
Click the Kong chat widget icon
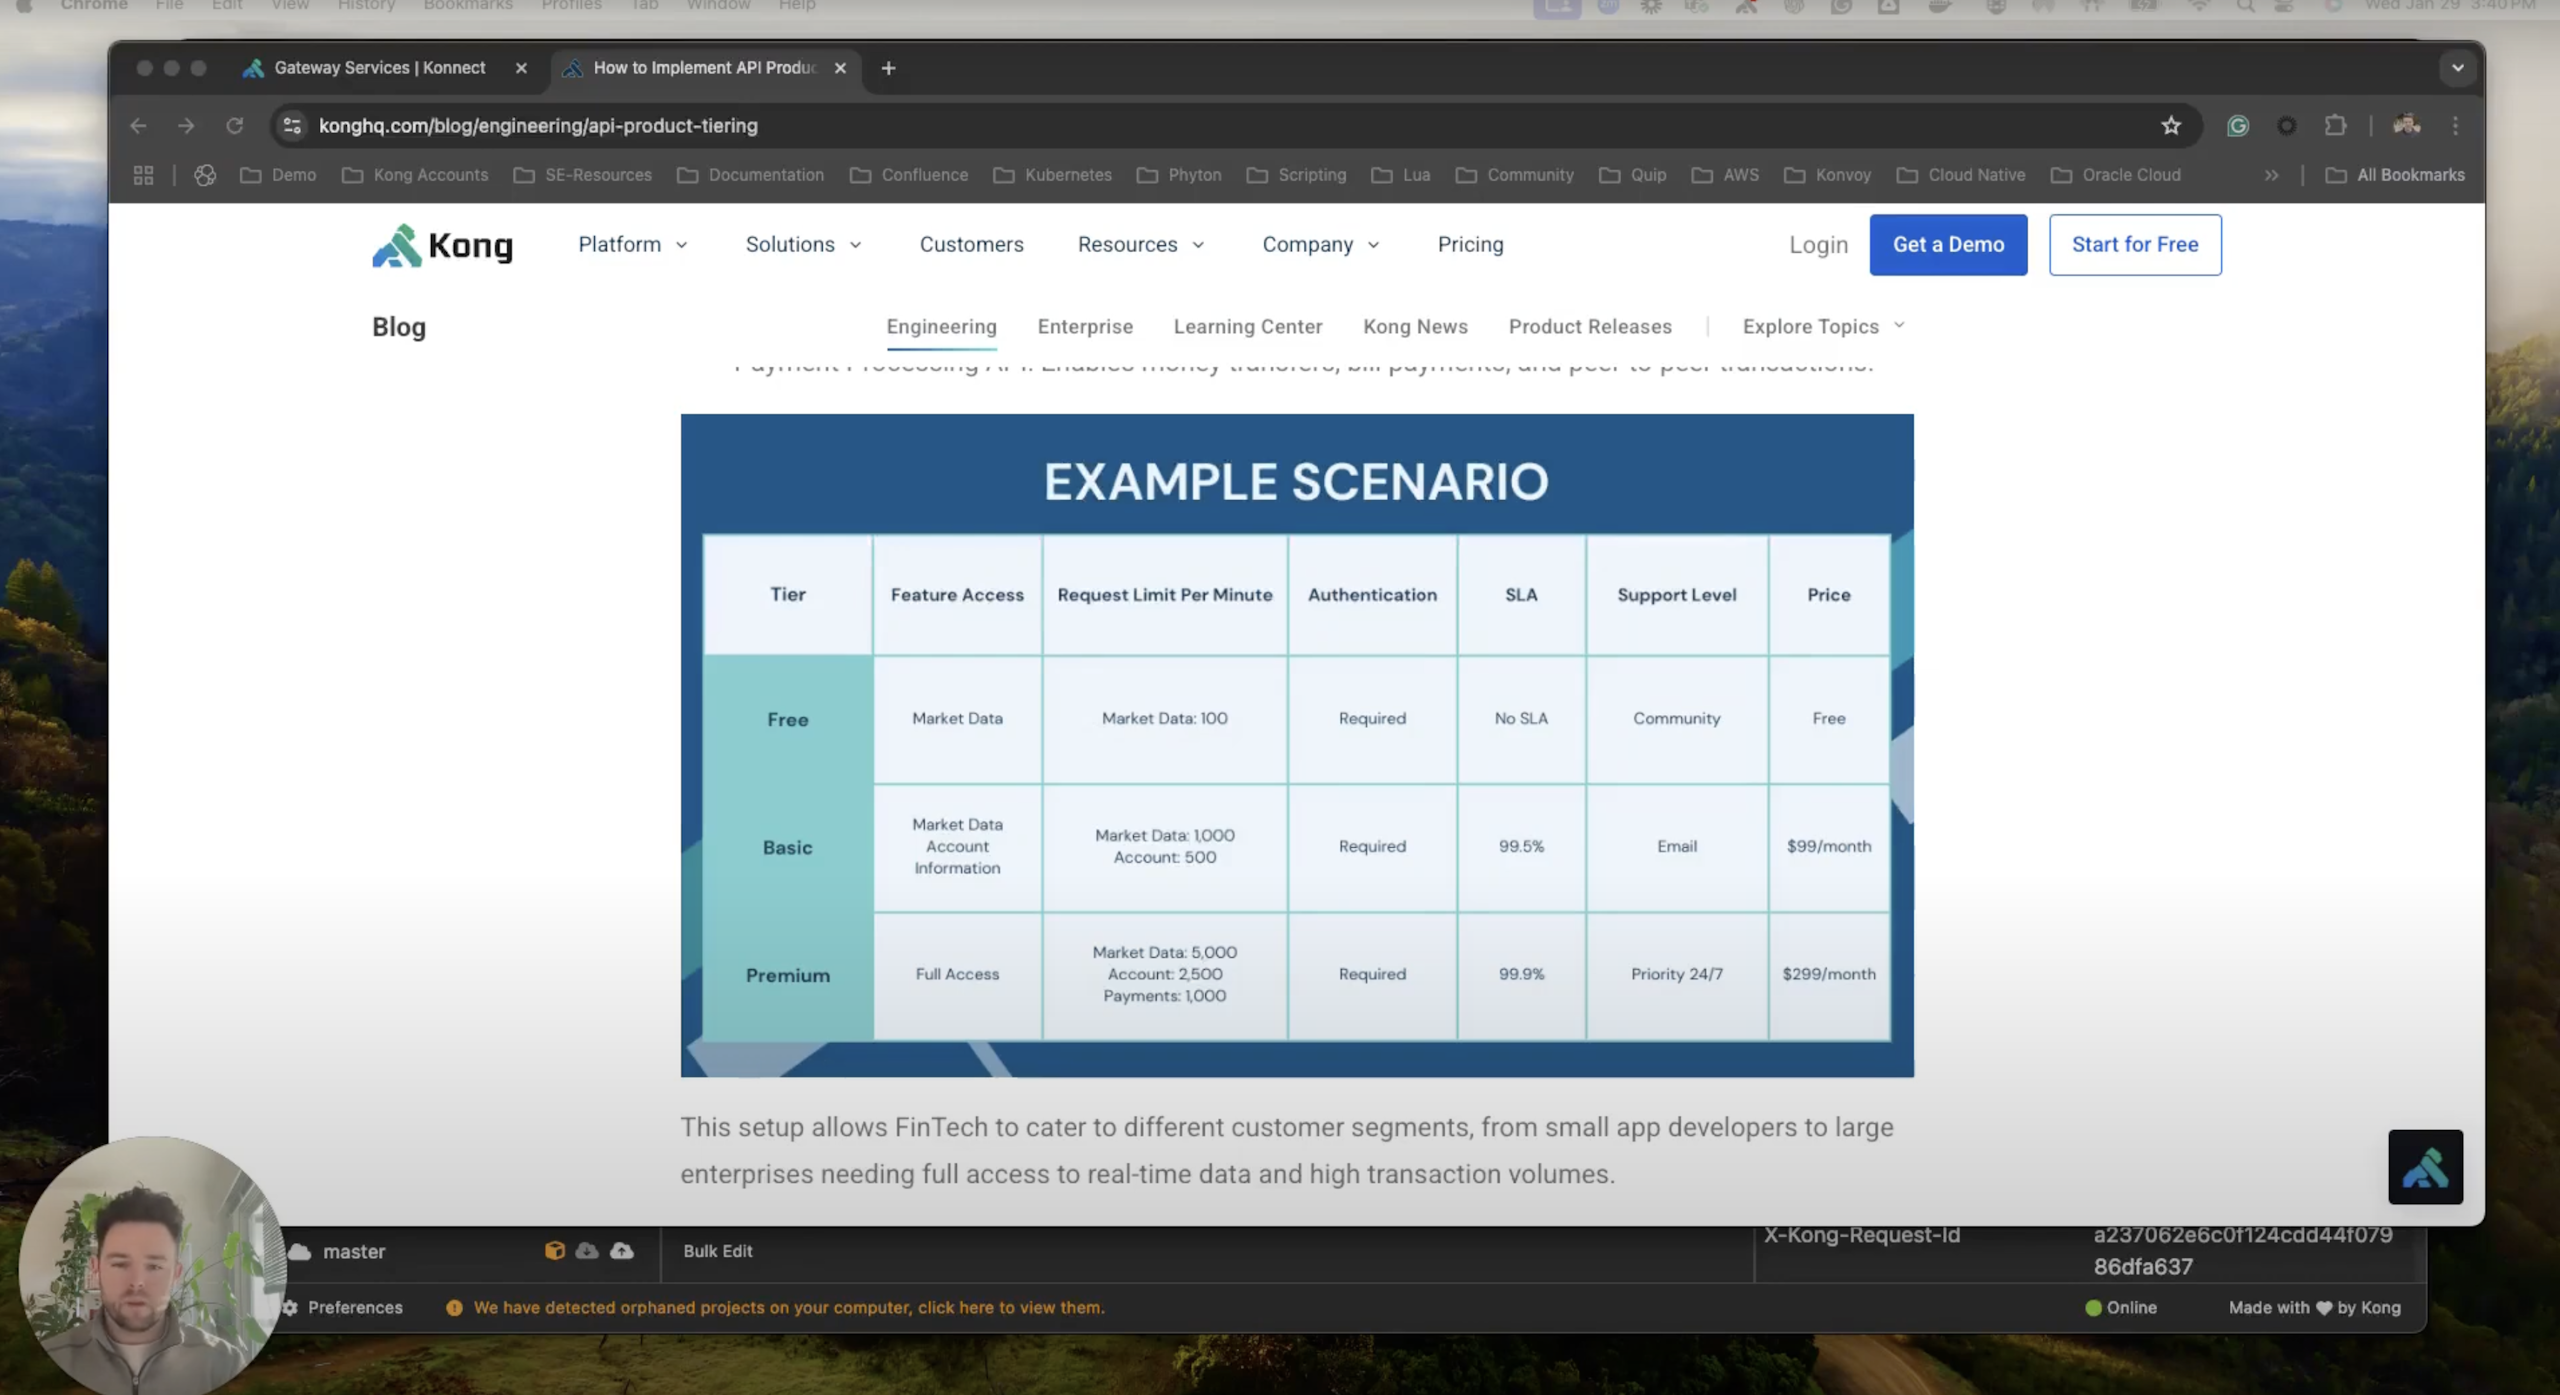2424,1167
